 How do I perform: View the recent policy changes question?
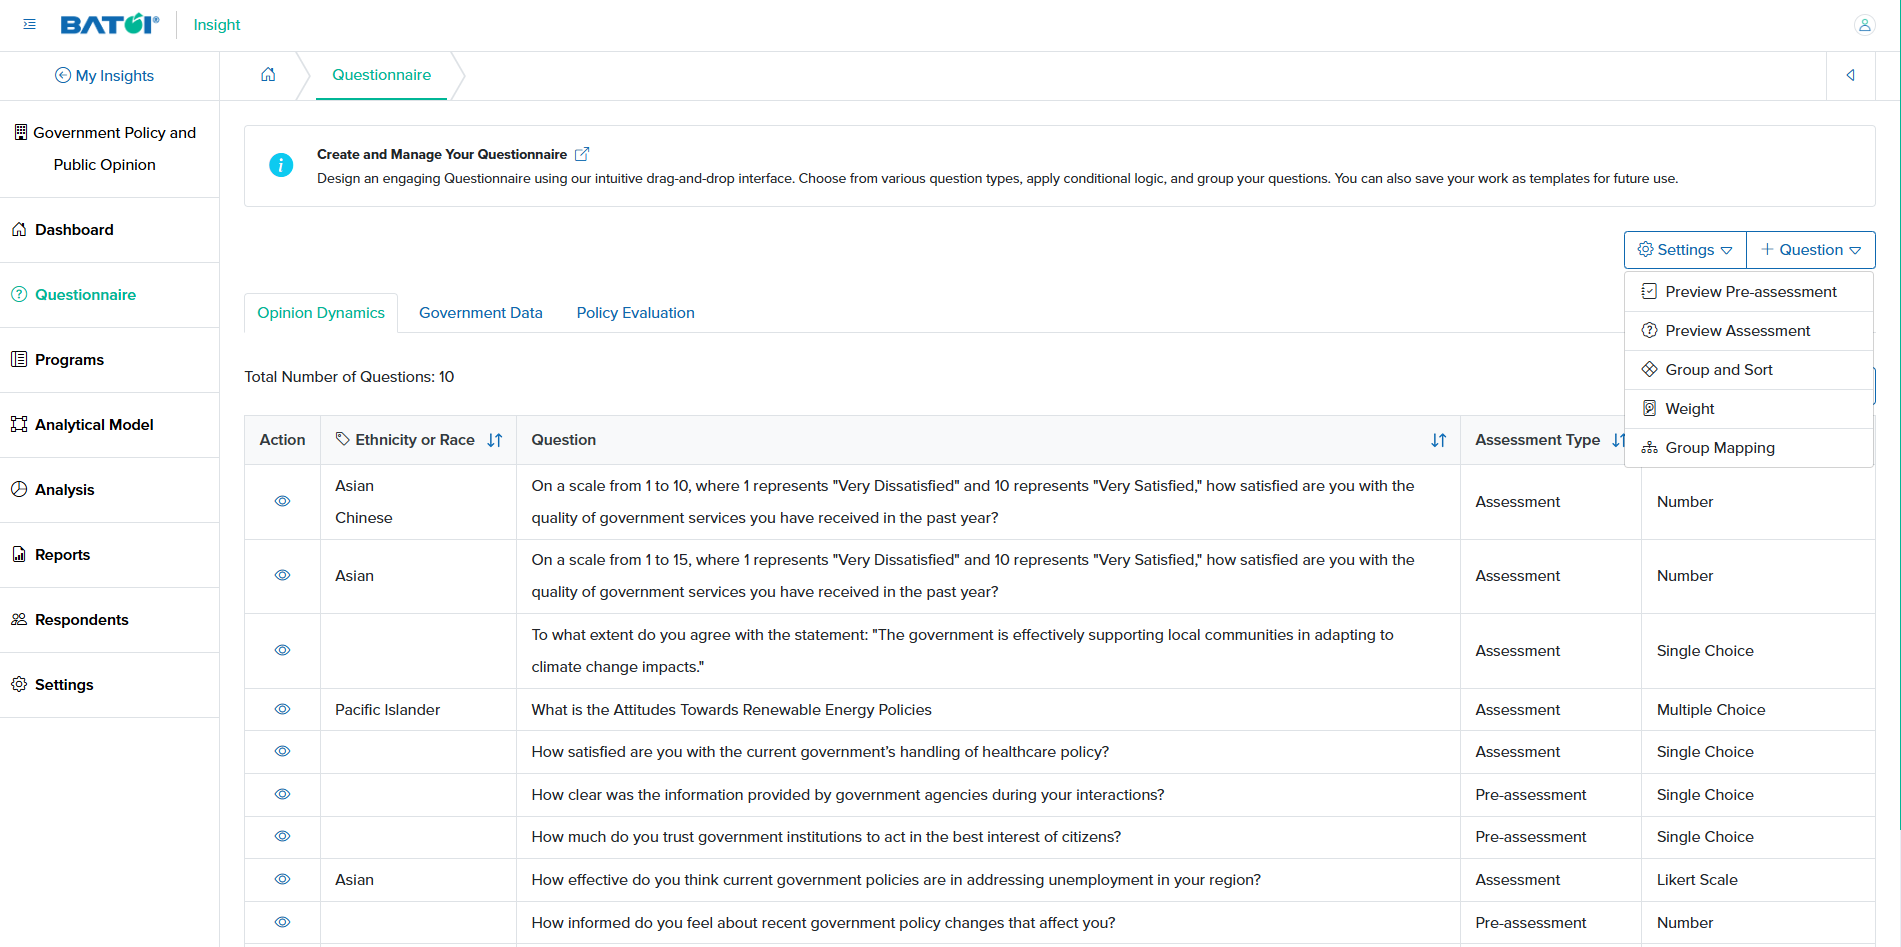(283, 922)
